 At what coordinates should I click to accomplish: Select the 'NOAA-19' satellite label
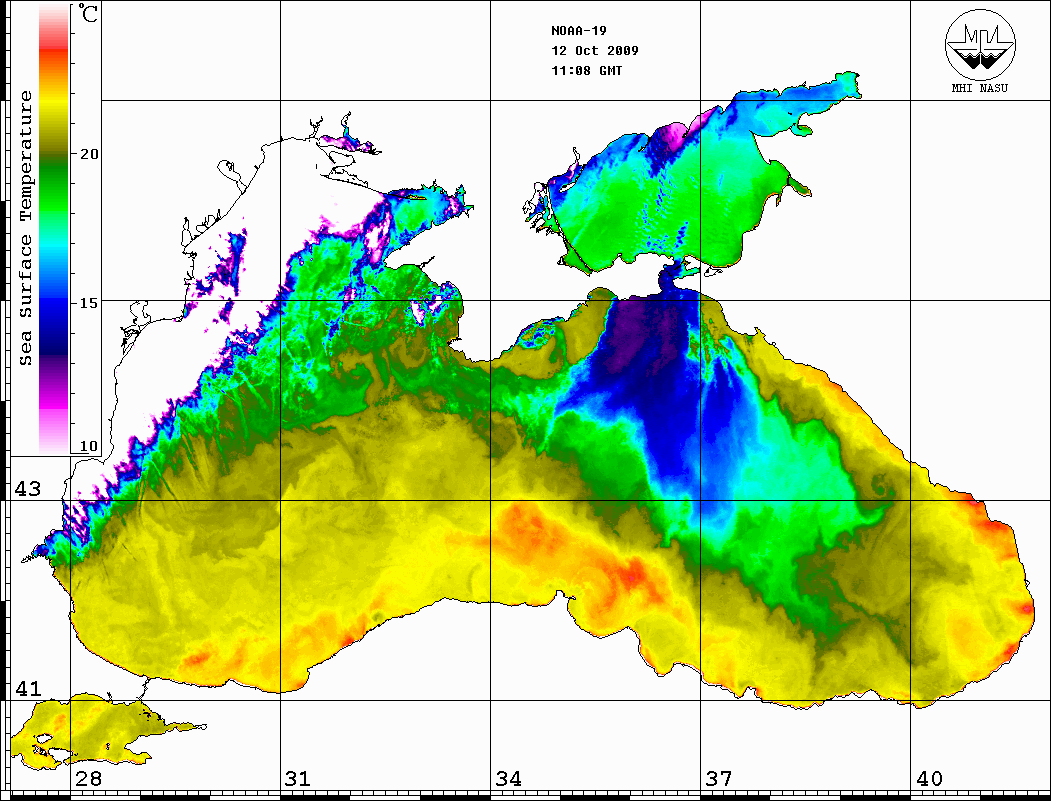(x=578, y=31)
